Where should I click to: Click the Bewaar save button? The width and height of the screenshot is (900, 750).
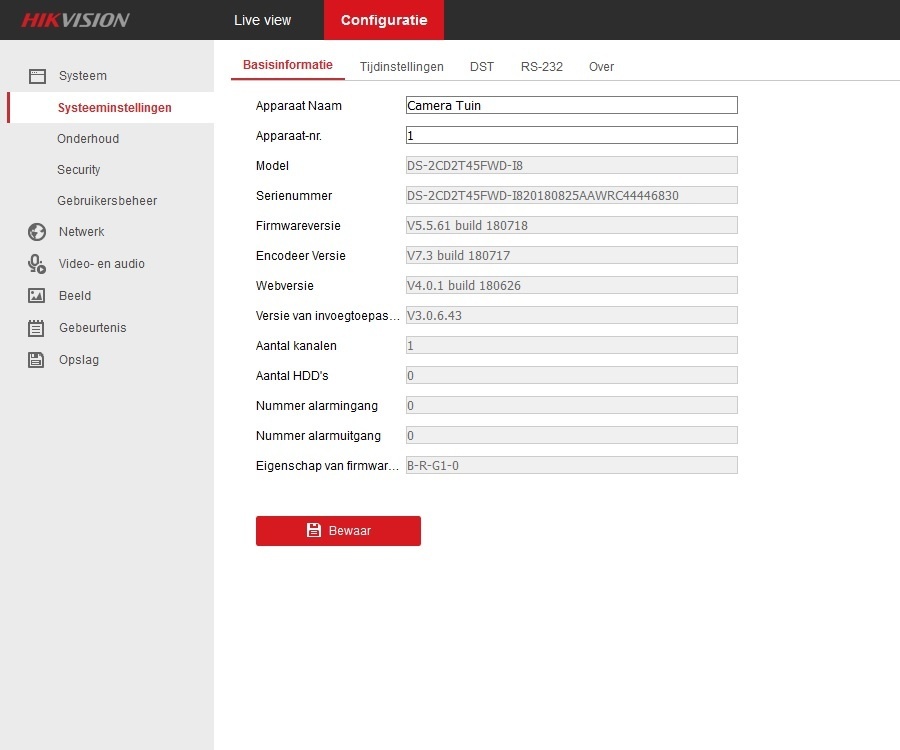click(338, 531)
